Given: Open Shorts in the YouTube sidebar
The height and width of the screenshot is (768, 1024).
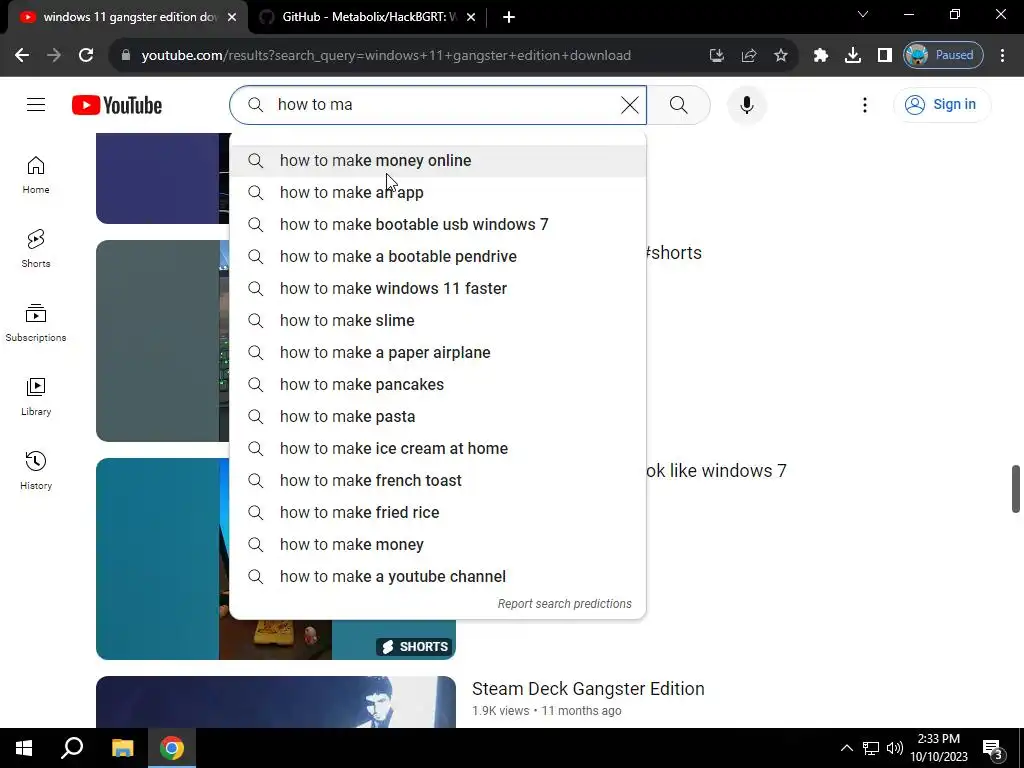Looking at the screenshot, I should point(36,249).
